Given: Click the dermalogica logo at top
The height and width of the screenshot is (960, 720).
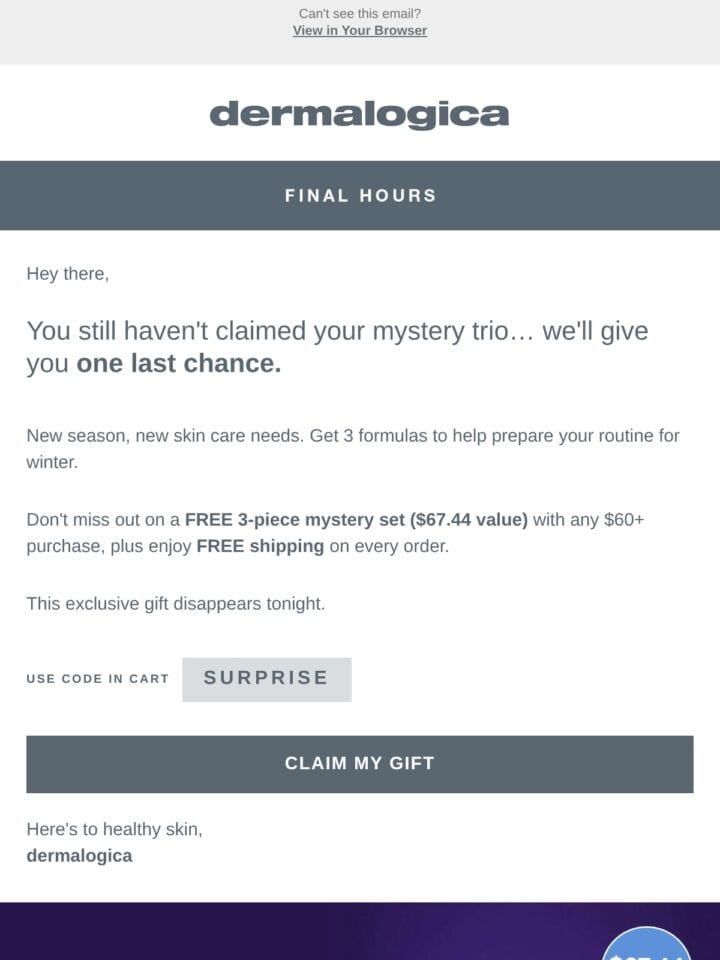Looking at the screenshot, I should coord(359,114).
